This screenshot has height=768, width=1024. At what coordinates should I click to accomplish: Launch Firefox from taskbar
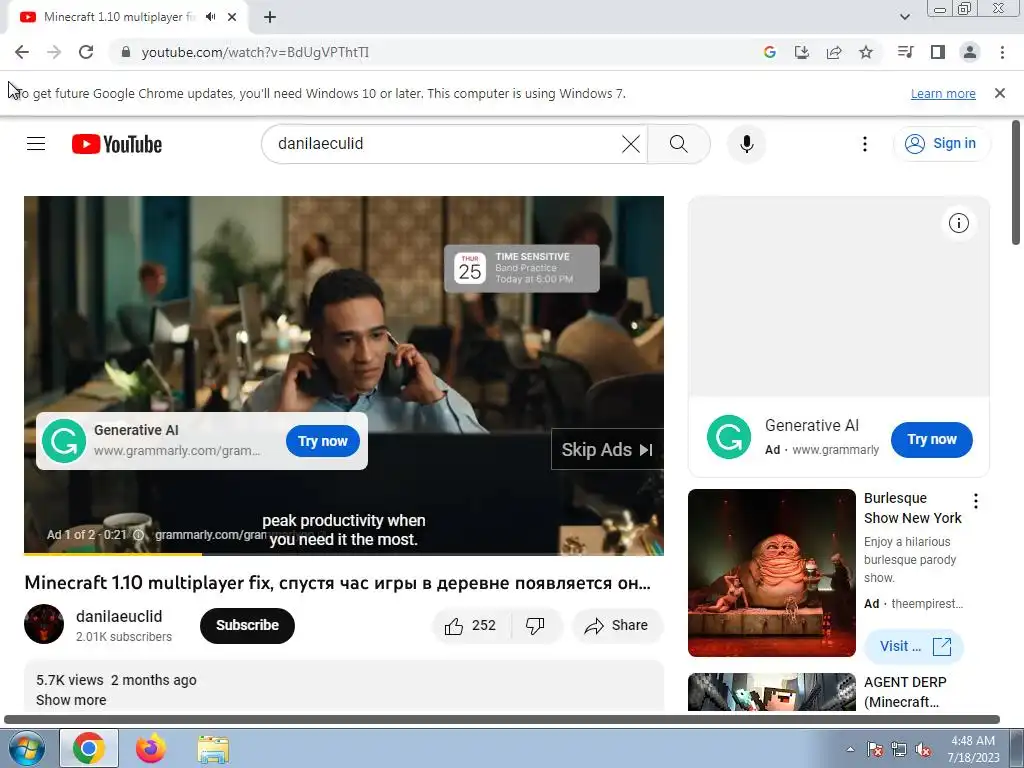[x=151, y=748]
